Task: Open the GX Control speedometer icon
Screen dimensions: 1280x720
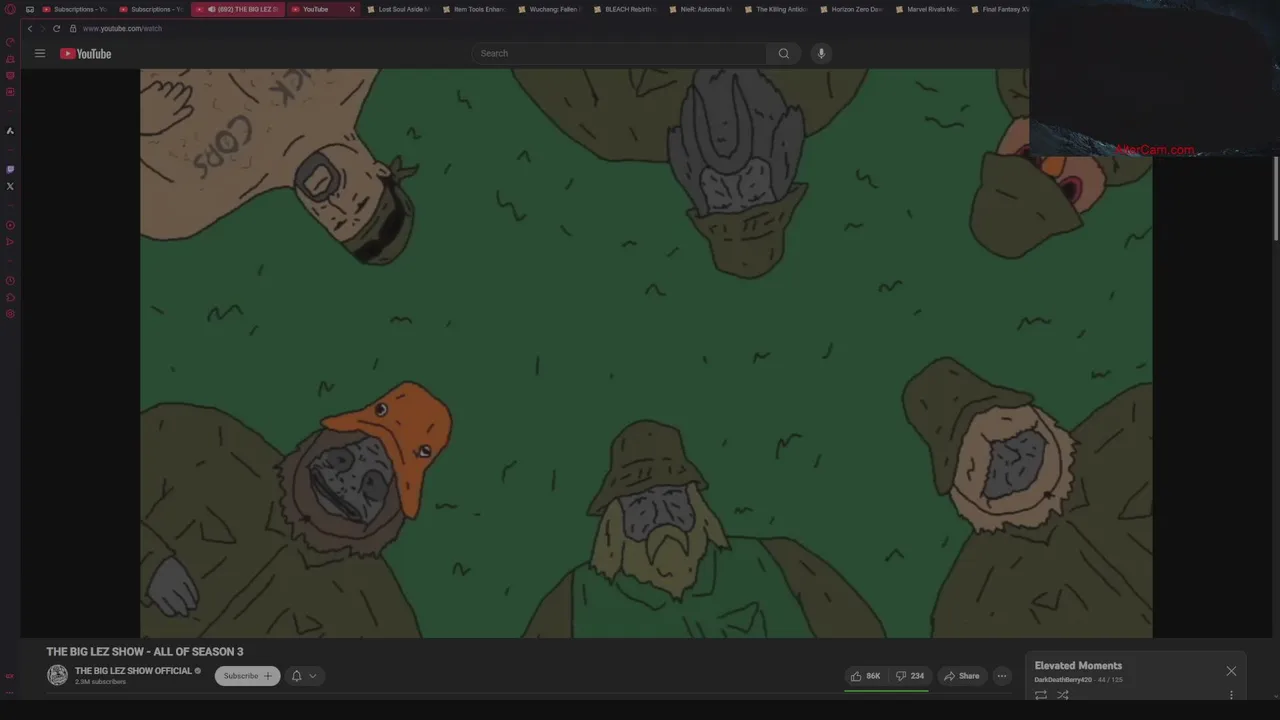Action: click(10, 42)
